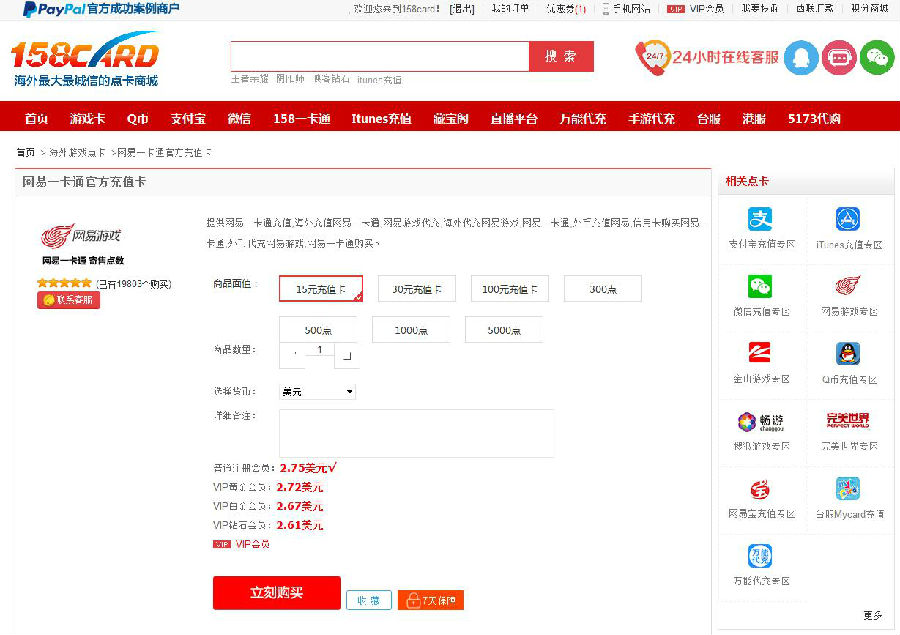This screenshot has height=635, width=900.
Task: Click the 立刻购买 buy now button
Action: (277, 593)
